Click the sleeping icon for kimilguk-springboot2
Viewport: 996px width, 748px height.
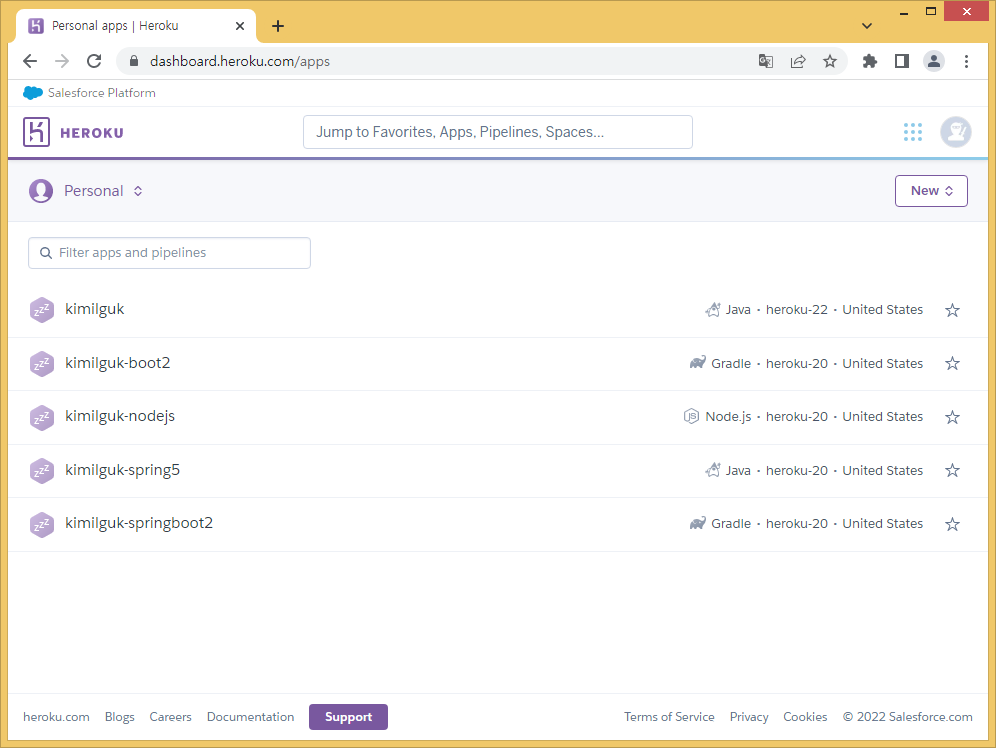point(42,524)
